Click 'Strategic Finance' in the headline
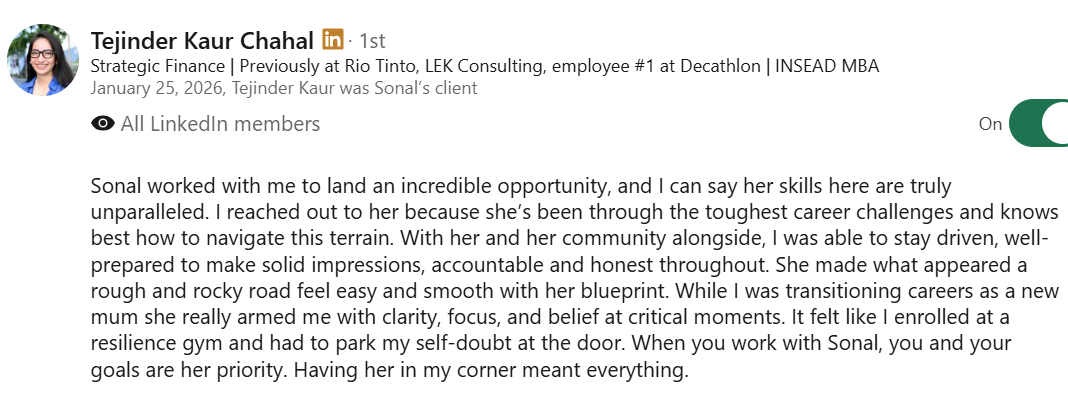The height and width of the screenshot is (412, 1068). click(x=158, y=66)
